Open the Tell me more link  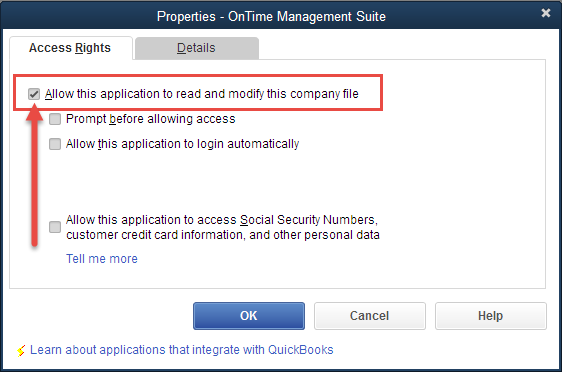point(102,259)
